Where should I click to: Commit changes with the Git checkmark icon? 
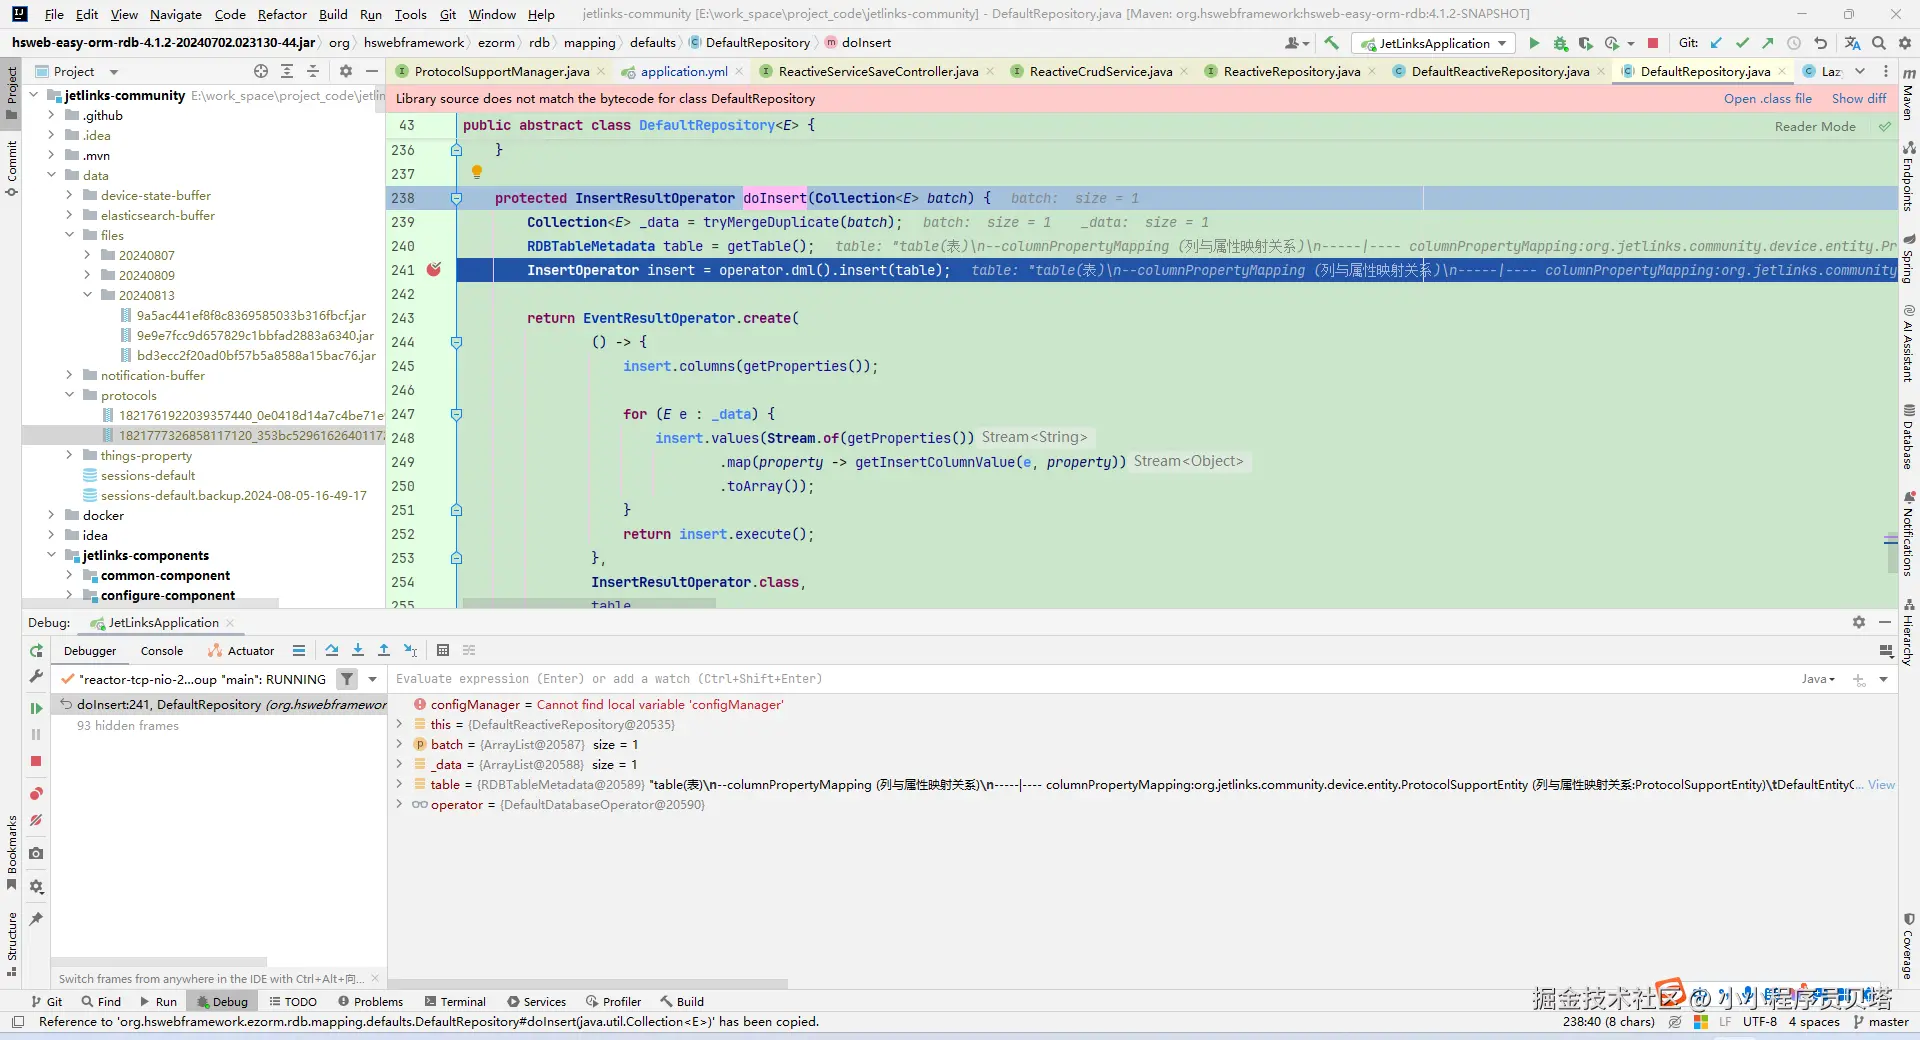(1742, 43)
